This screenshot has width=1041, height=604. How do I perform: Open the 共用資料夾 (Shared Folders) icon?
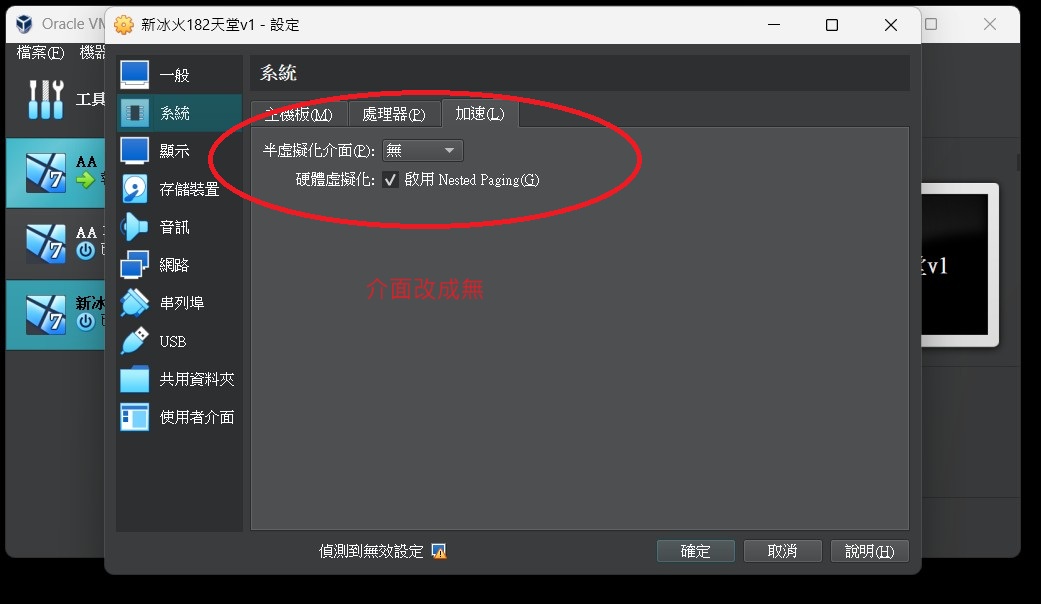[135, 379]
